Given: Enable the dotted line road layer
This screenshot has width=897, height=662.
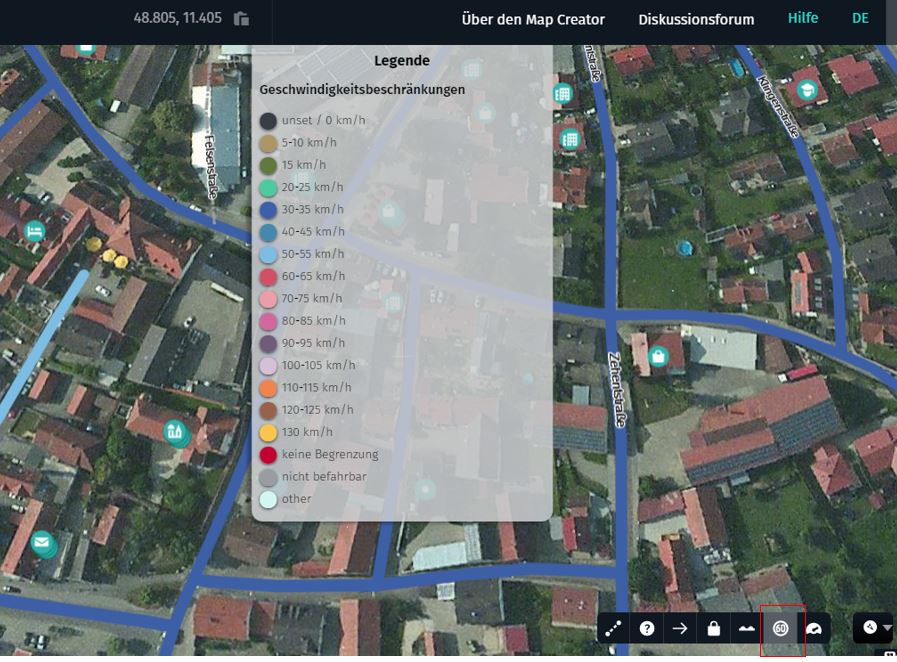Looking at the screenshot, I should pyautogui.click(x=614, y=628).
